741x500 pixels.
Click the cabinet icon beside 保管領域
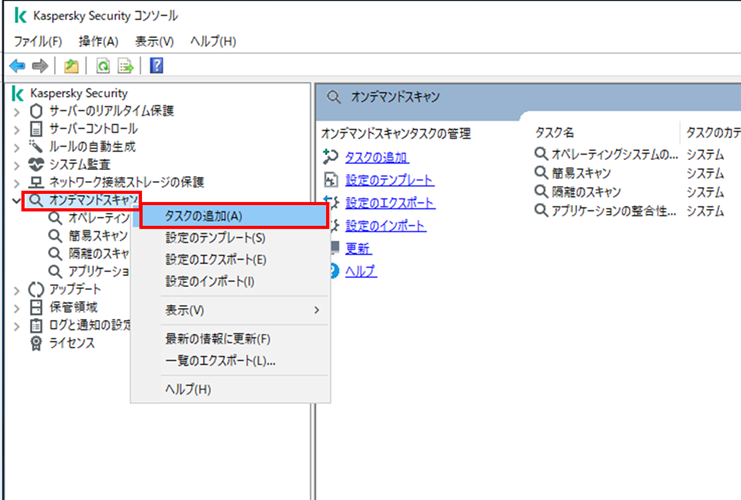36,307
